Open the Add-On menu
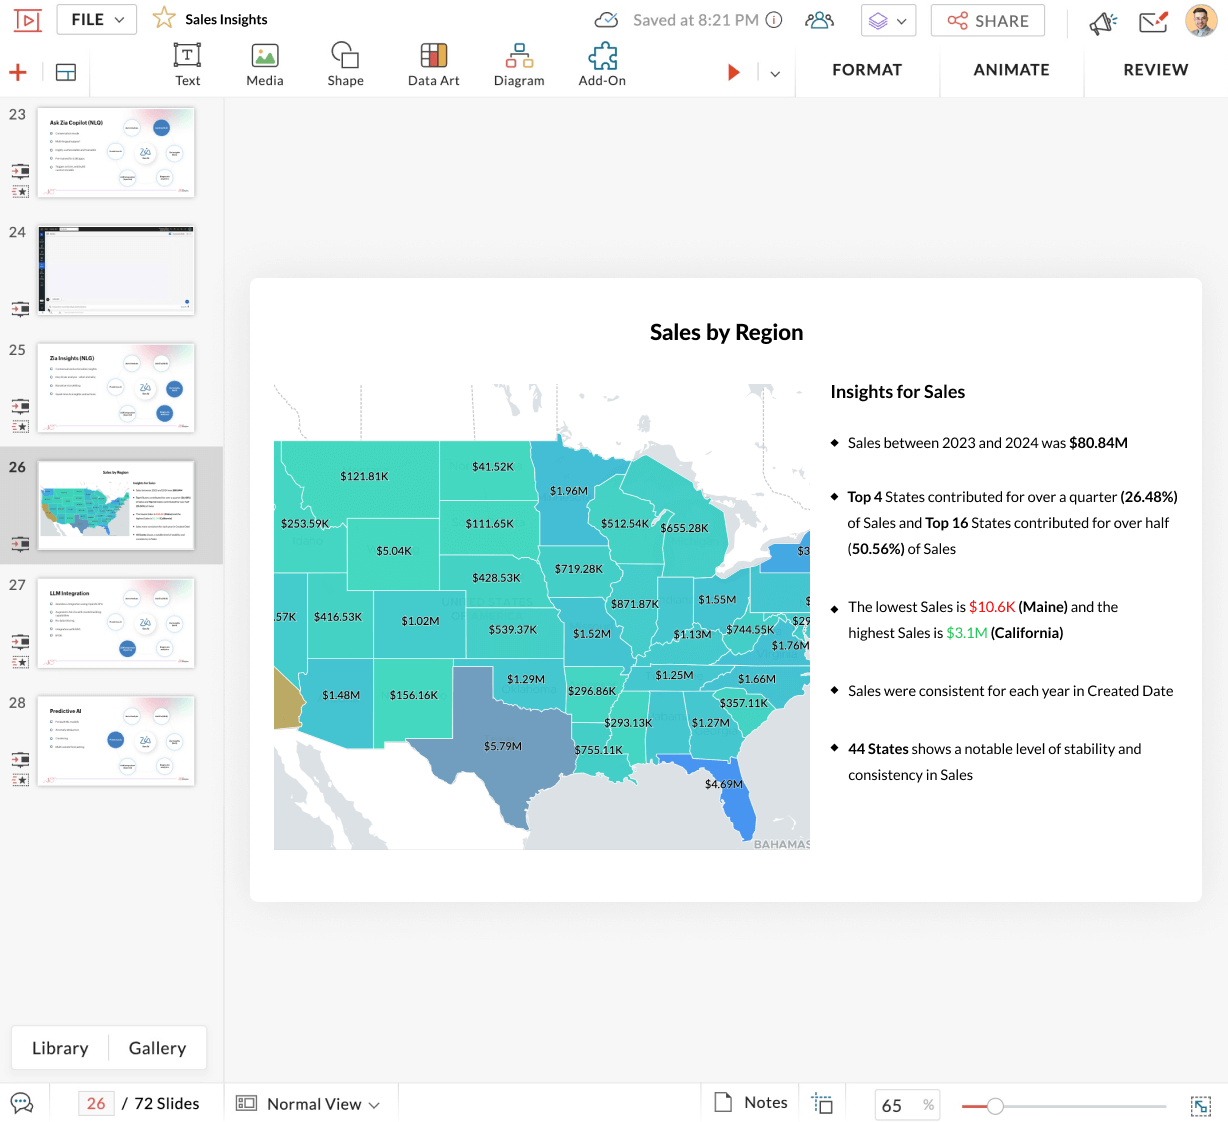The width and height of the screenshot is (1228, 1122). coord(602,65)
